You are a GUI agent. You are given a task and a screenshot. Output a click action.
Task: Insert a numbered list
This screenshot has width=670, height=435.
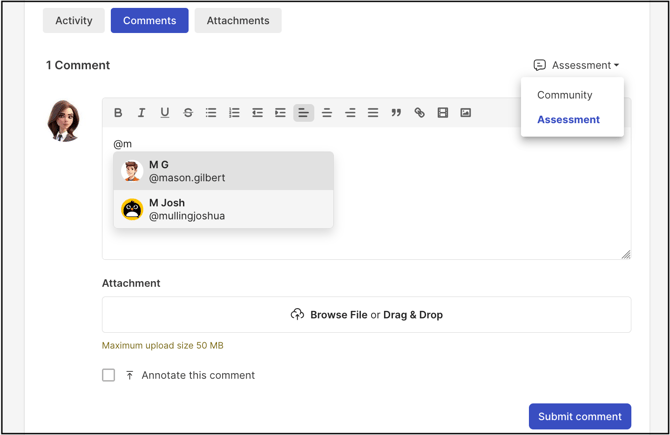(234, 113)
